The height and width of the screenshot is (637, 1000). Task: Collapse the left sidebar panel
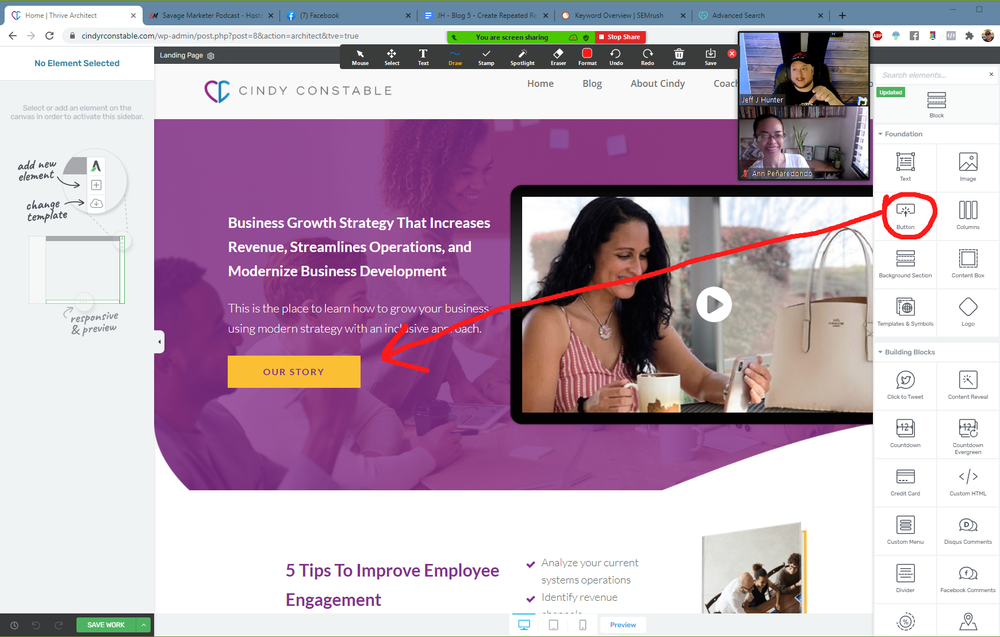click(x=159, y=342)
